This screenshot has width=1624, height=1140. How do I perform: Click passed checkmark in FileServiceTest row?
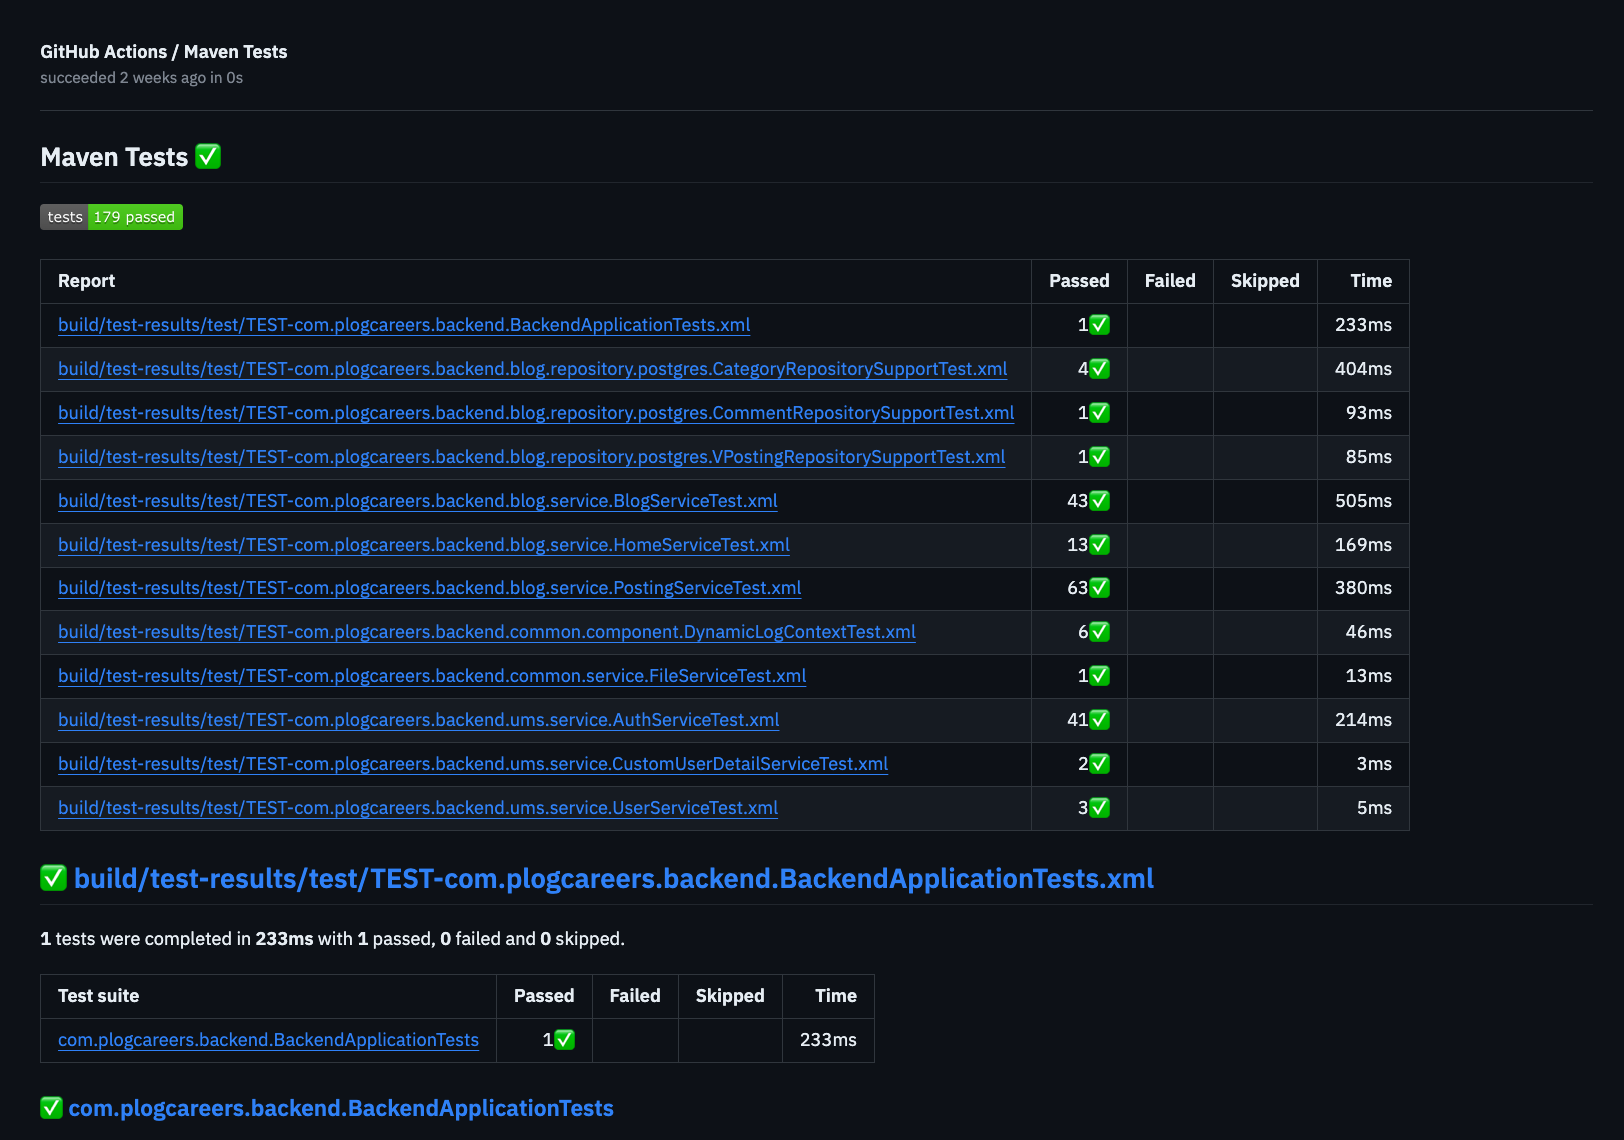point(1099,676)
